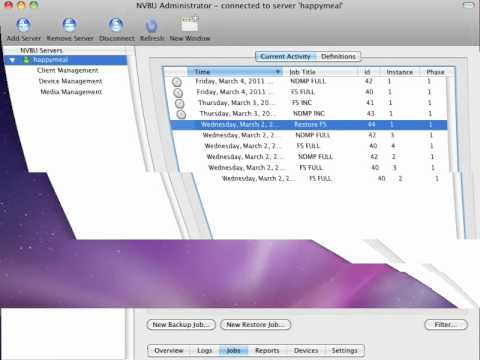The height and width of the screenshot is (360, 480).
Task: Select FS FULL job with instance 4
Action: (311, 146)
